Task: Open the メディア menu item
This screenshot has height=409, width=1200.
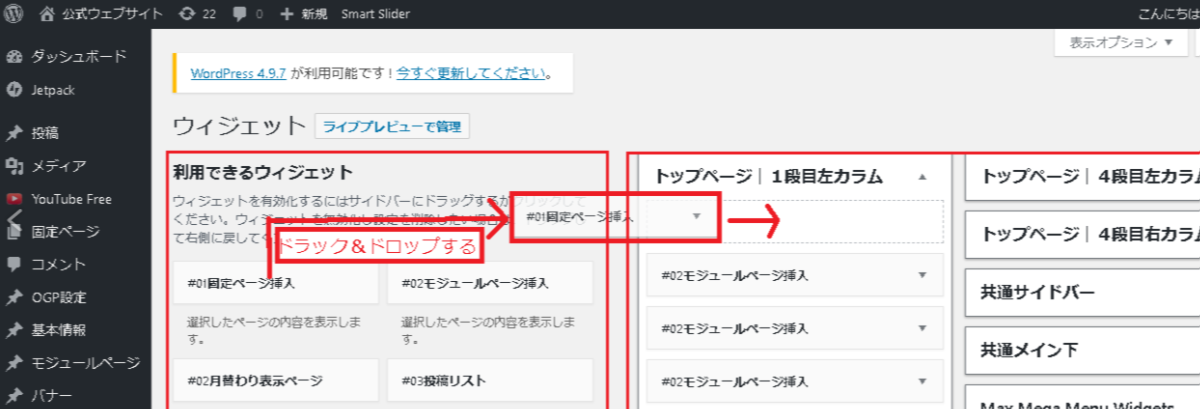Action: point(58,166)
